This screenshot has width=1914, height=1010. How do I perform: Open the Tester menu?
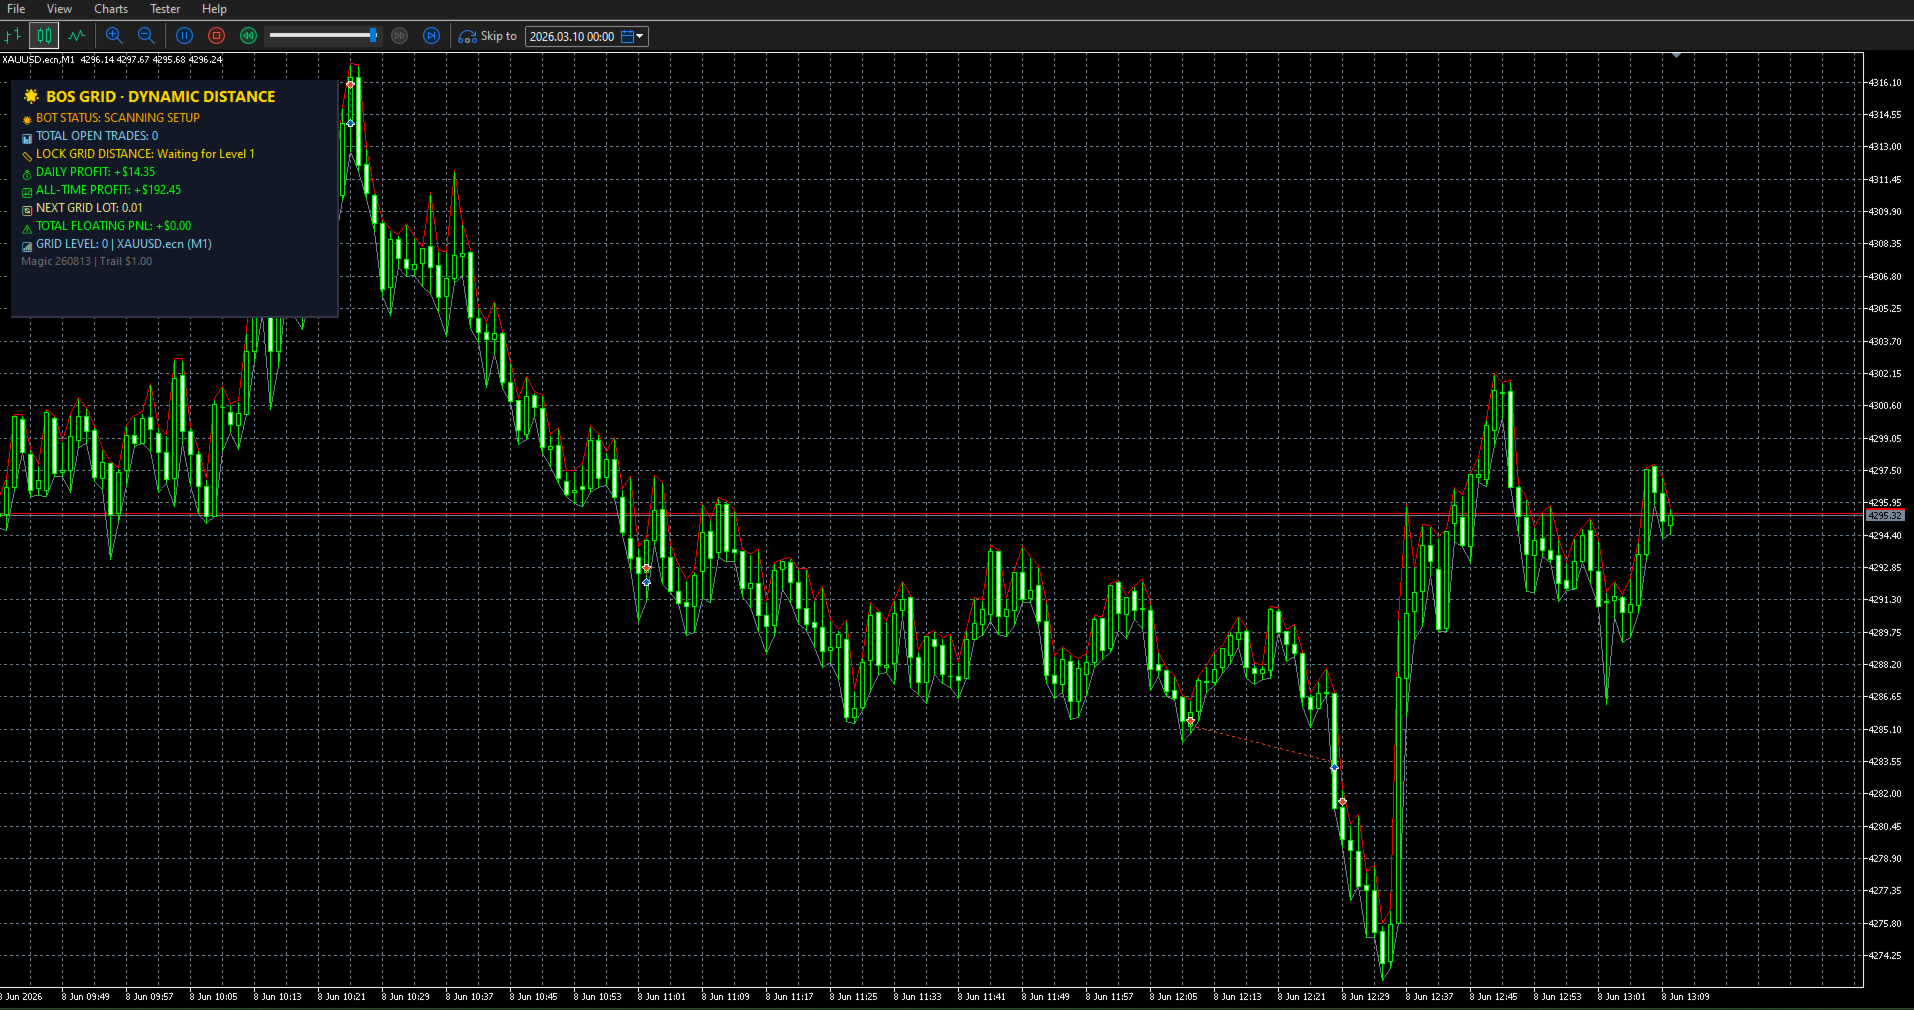tap(165, 9)
